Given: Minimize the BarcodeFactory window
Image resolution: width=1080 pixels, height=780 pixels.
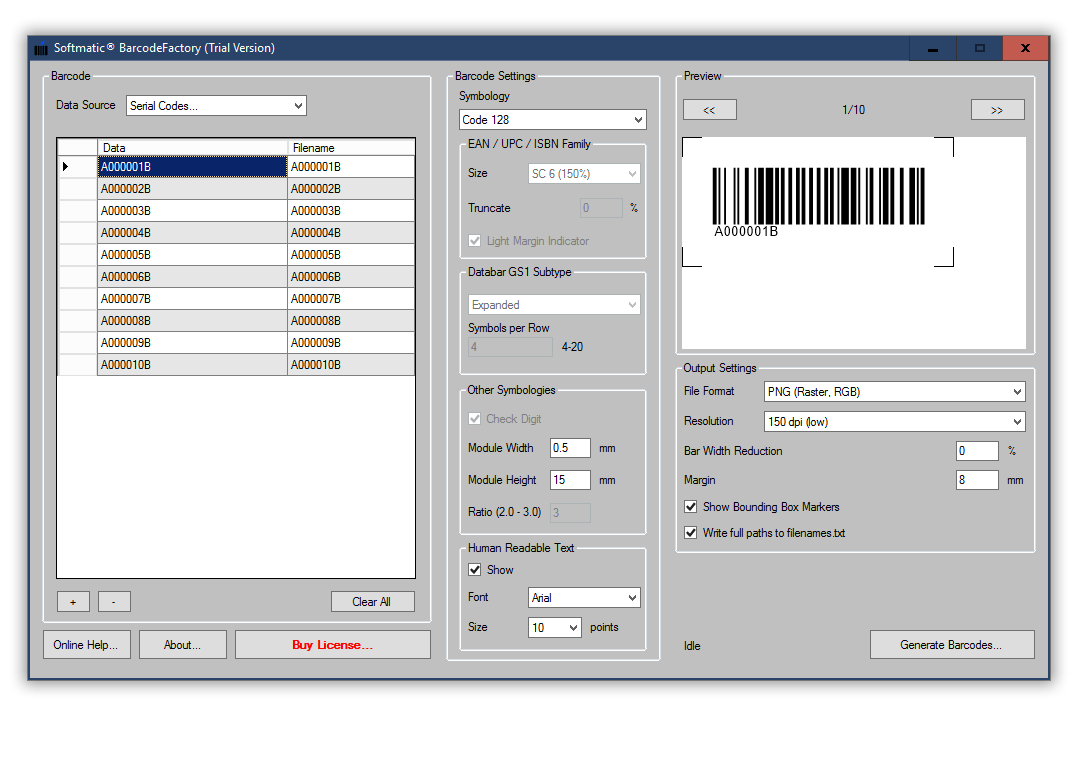Looking at the screenshot, I should [933, 48].
